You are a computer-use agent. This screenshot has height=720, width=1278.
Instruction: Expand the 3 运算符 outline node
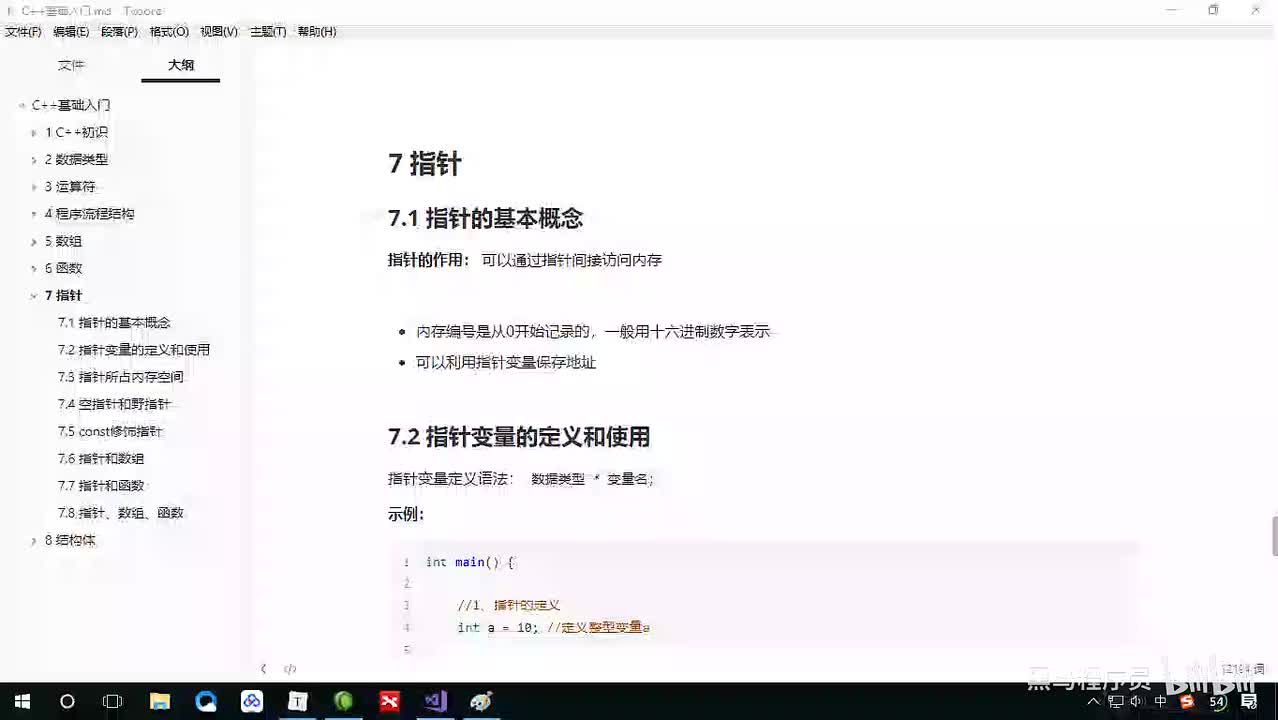point(34,187)
